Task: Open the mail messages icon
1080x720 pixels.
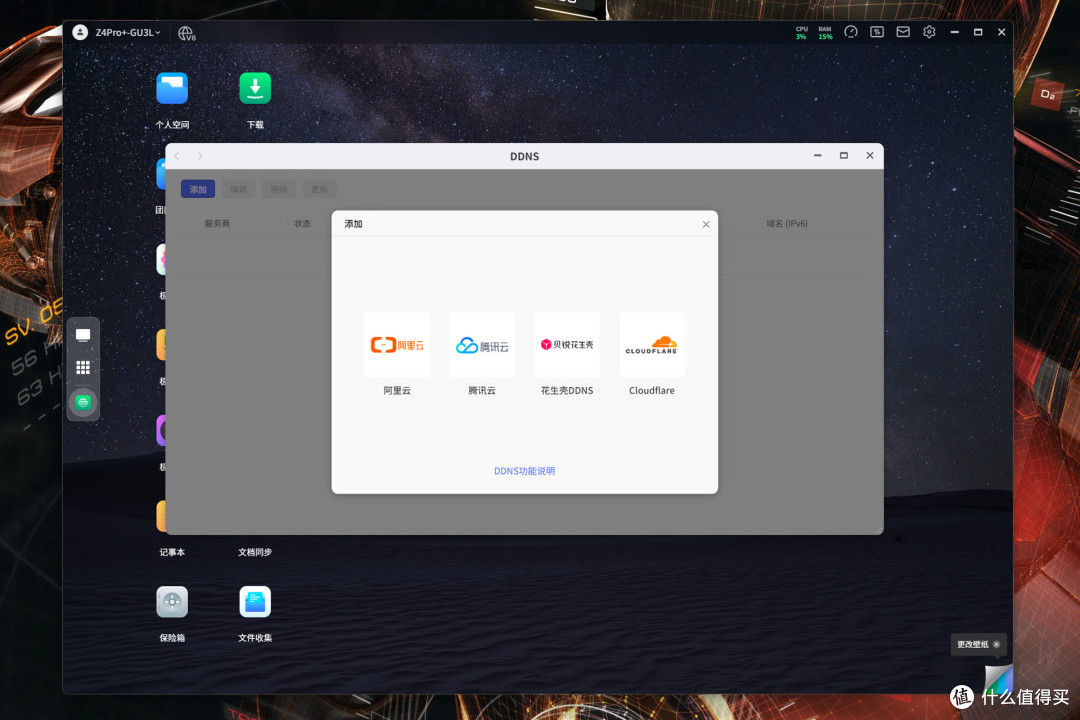Action: [903, 32]
